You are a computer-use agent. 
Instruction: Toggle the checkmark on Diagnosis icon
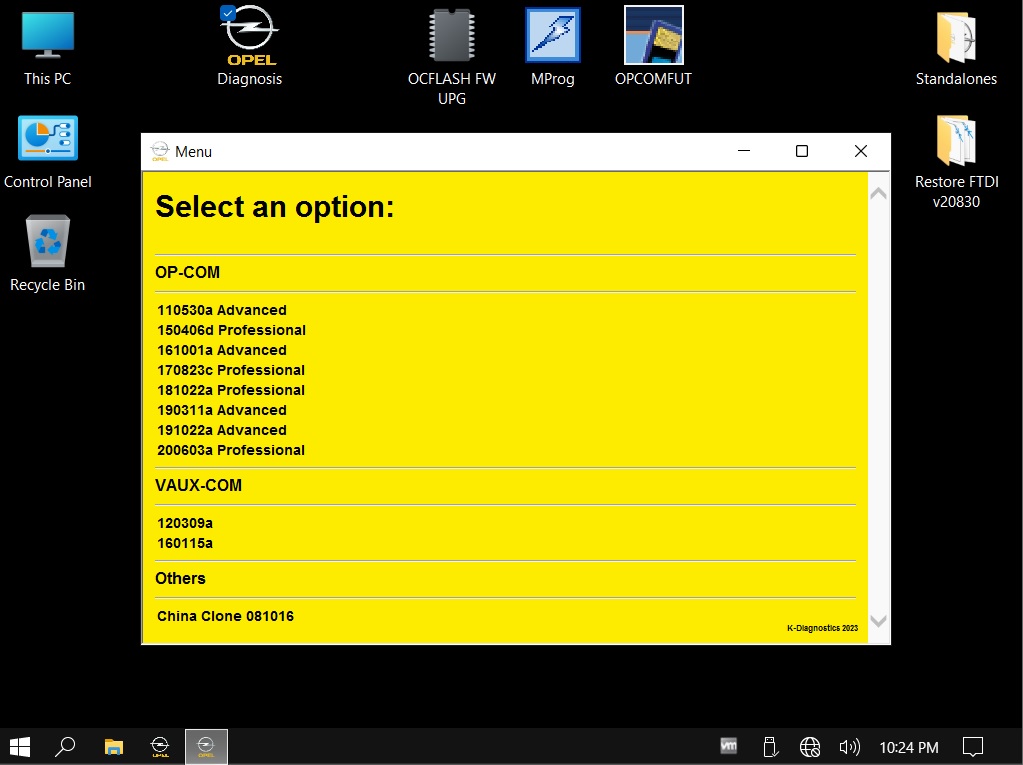pyautogui.click(x=228, y=12)
